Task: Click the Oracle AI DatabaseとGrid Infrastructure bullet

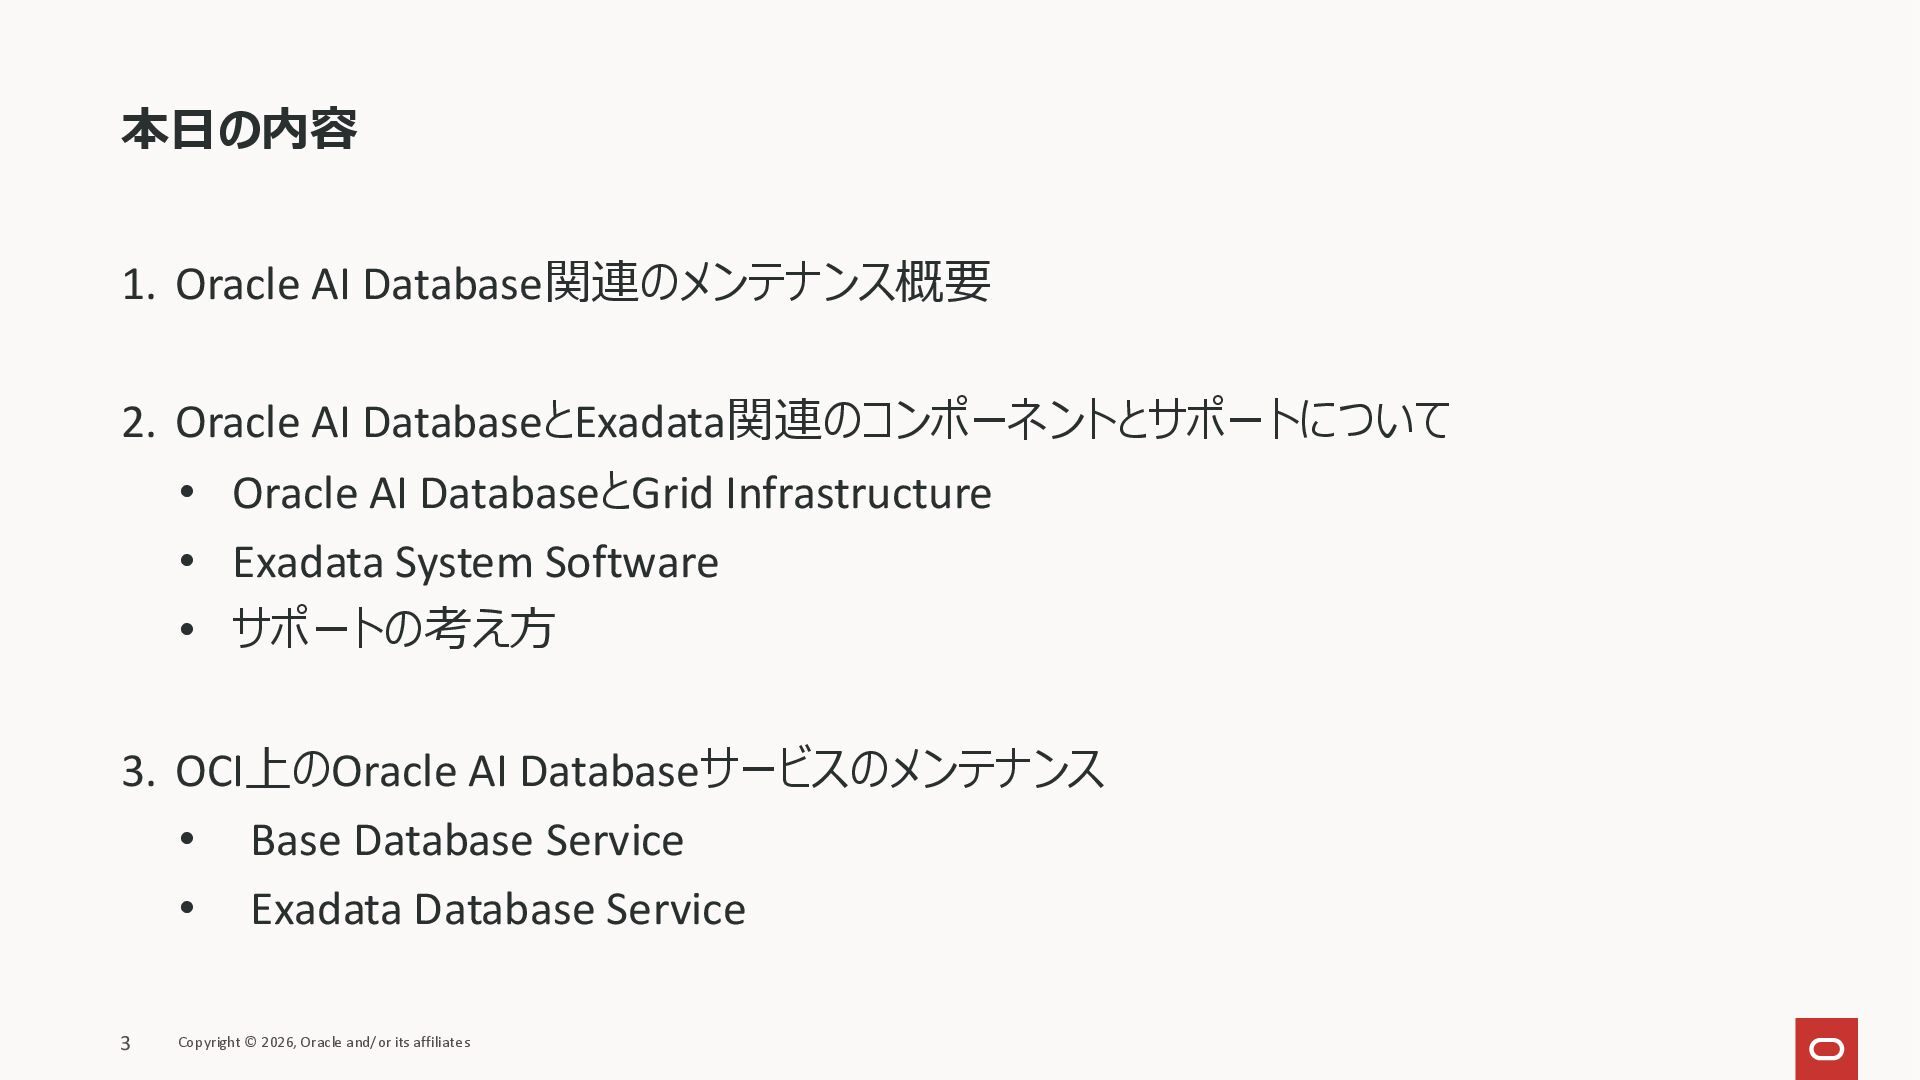Action: coord(612,493)
